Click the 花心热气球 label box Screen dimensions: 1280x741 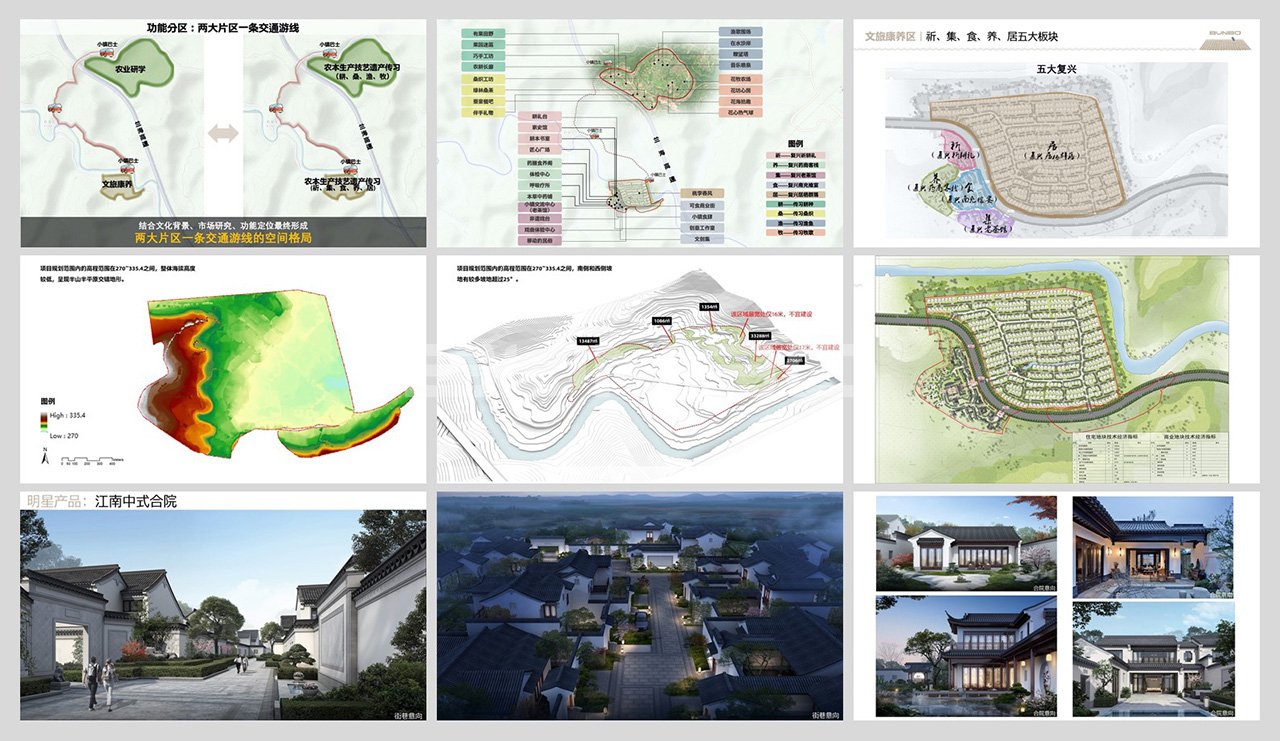741,113
